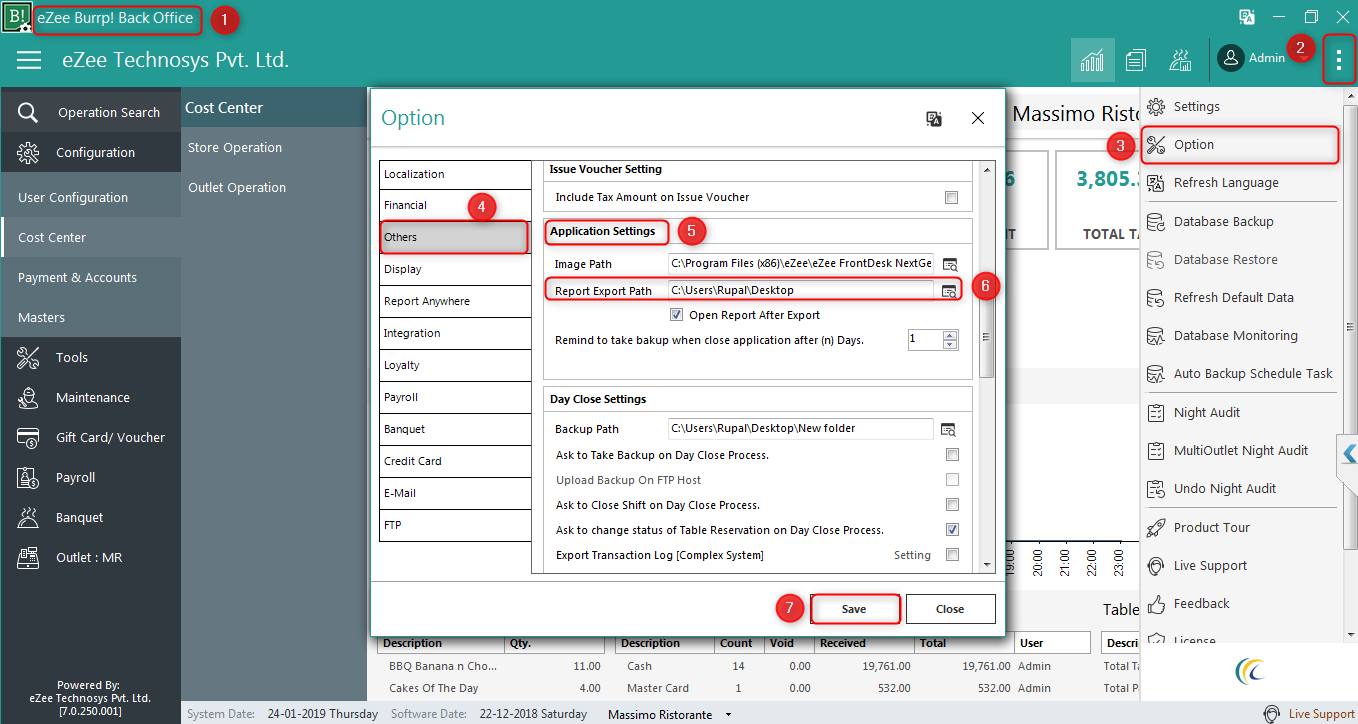
Task: Toggle Ask to change Table Reservation status checkbox
Action: coord(952,530)
